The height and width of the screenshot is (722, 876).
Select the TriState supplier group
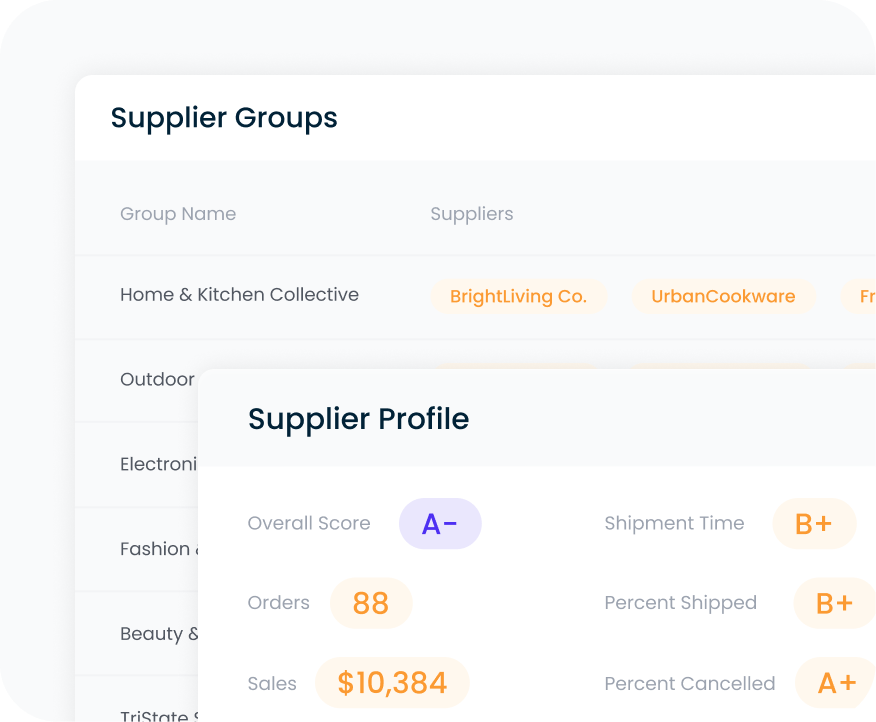[x=155, y=713]
